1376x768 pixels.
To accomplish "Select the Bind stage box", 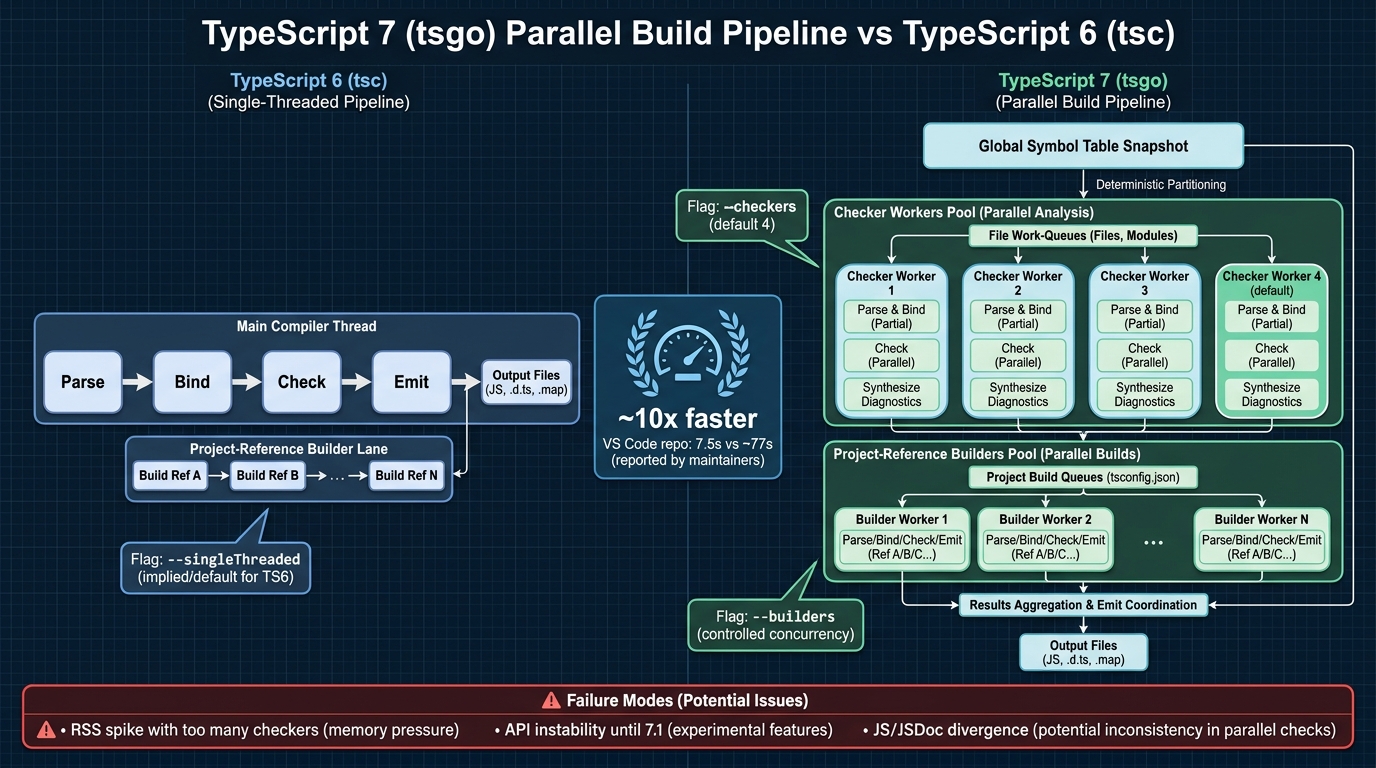I will (192, 382).
